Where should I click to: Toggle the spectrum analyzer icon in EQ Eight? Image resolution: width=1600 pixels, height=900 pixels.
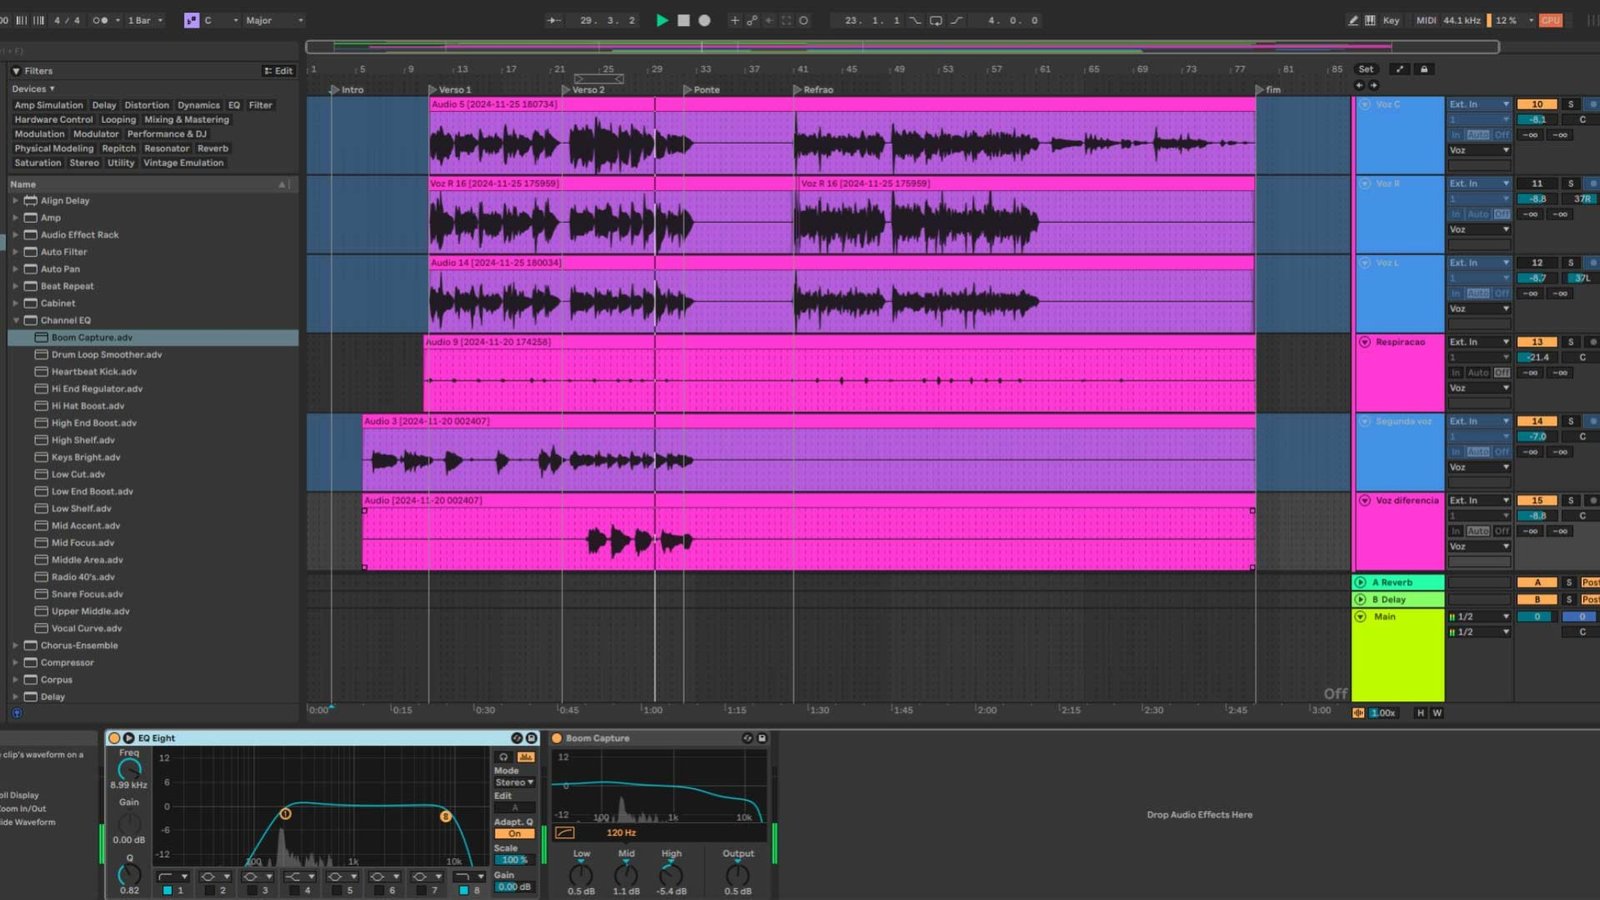pos(526,757)
